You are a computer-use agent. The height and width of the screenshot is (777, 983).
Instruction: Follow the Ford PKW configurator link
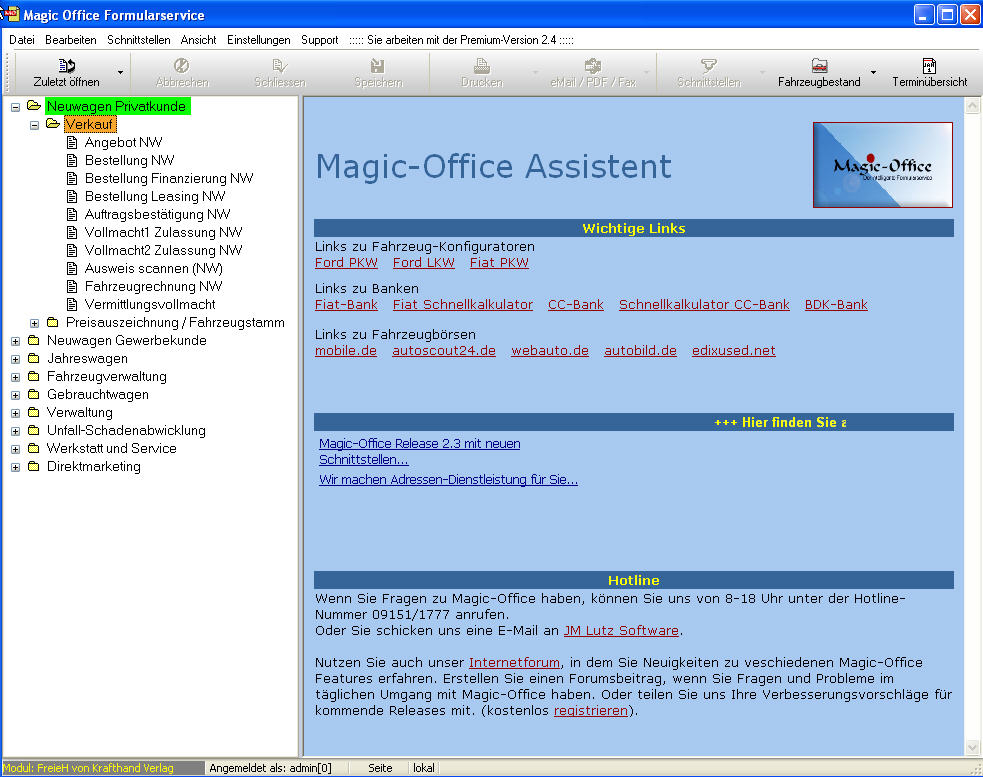point(346,263)
